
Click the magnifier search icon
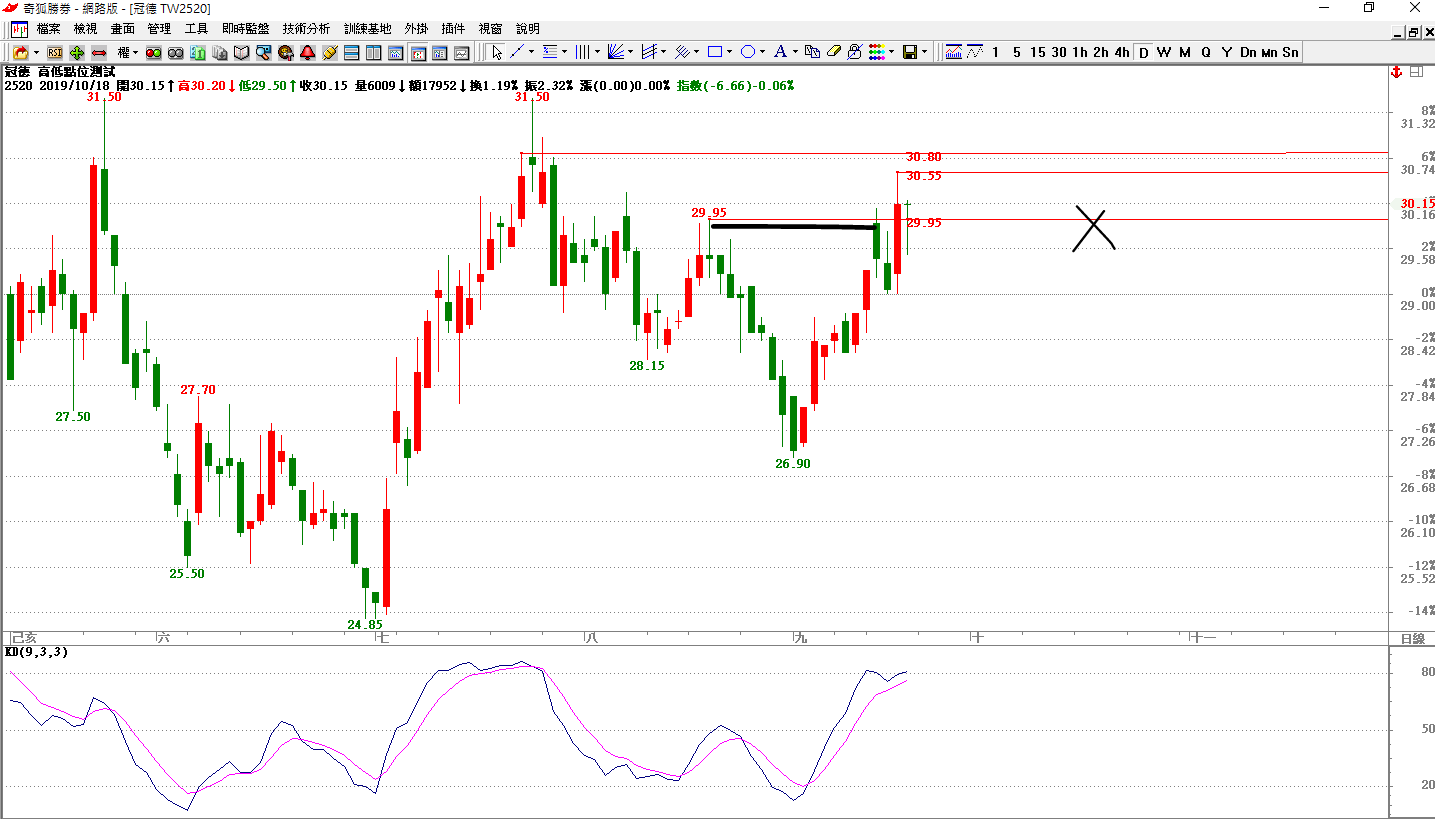pyautogui.click(x=264, y=53)
